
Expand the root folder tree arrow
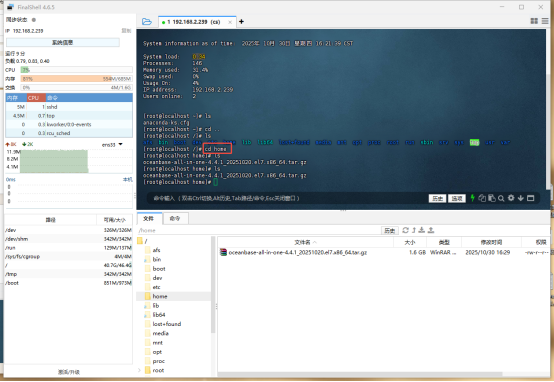point(139,370)
